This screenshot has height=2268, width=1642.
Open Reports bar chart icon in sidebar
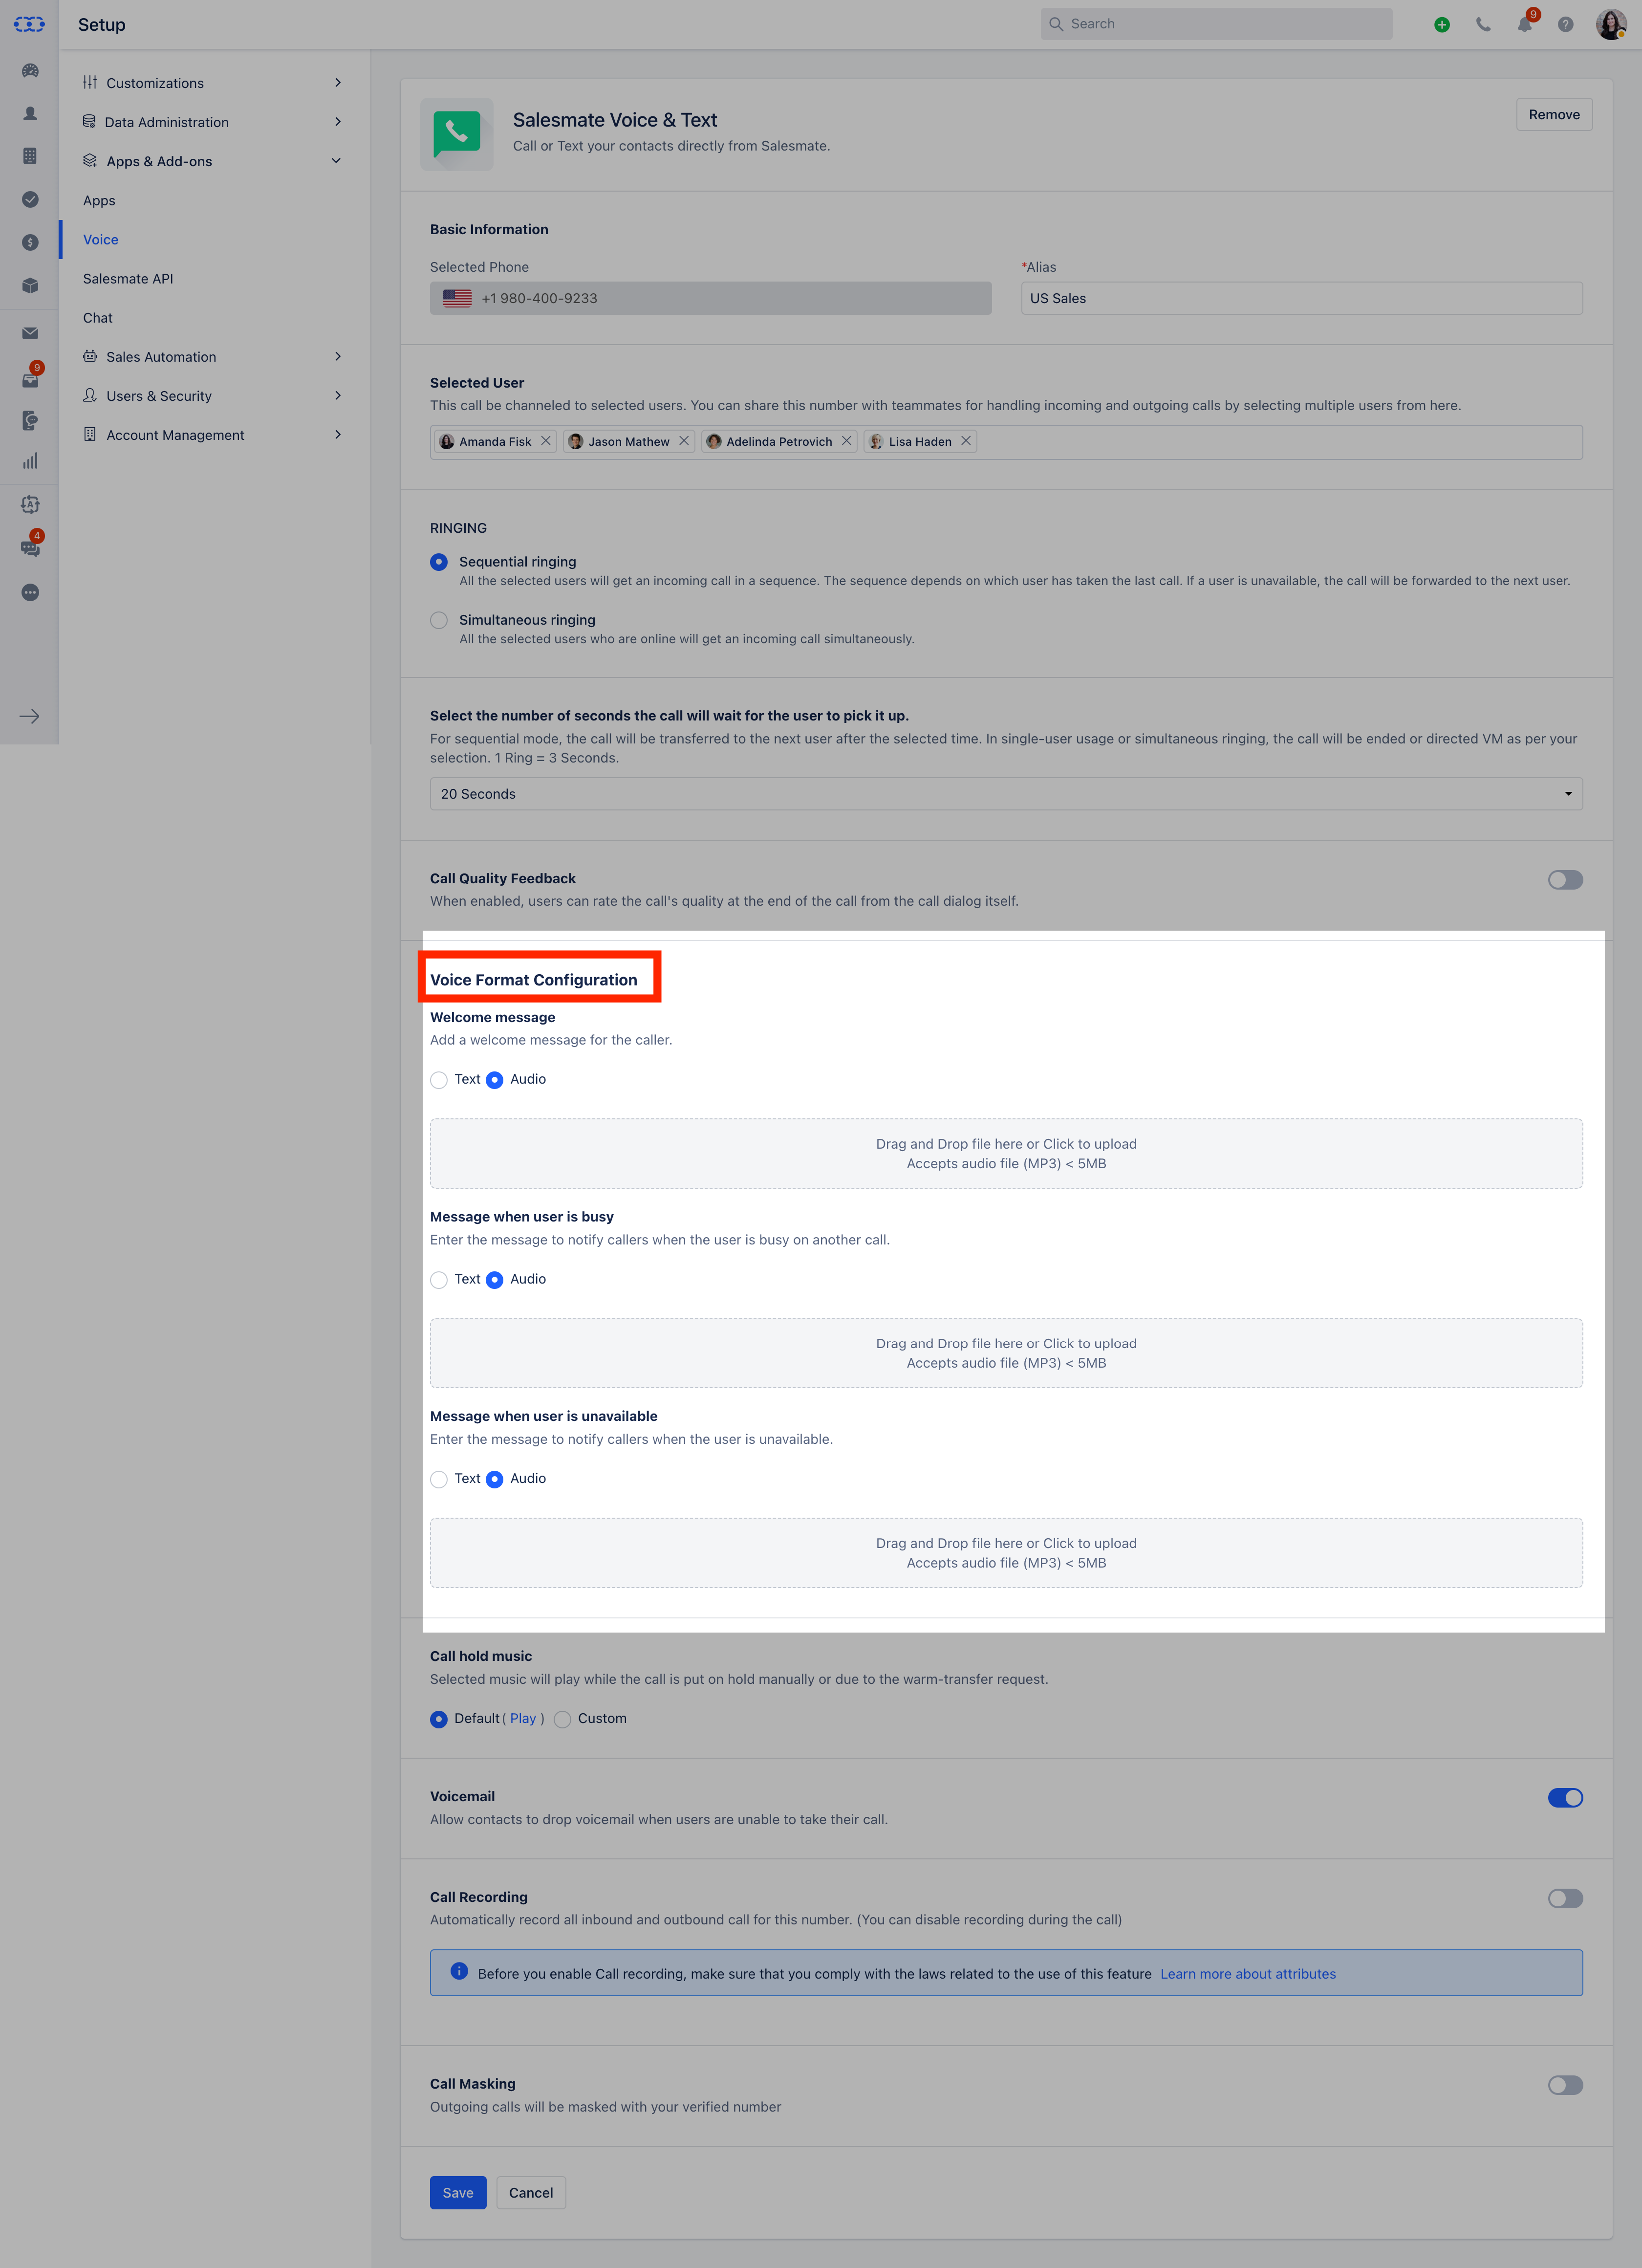pos(30,461)
